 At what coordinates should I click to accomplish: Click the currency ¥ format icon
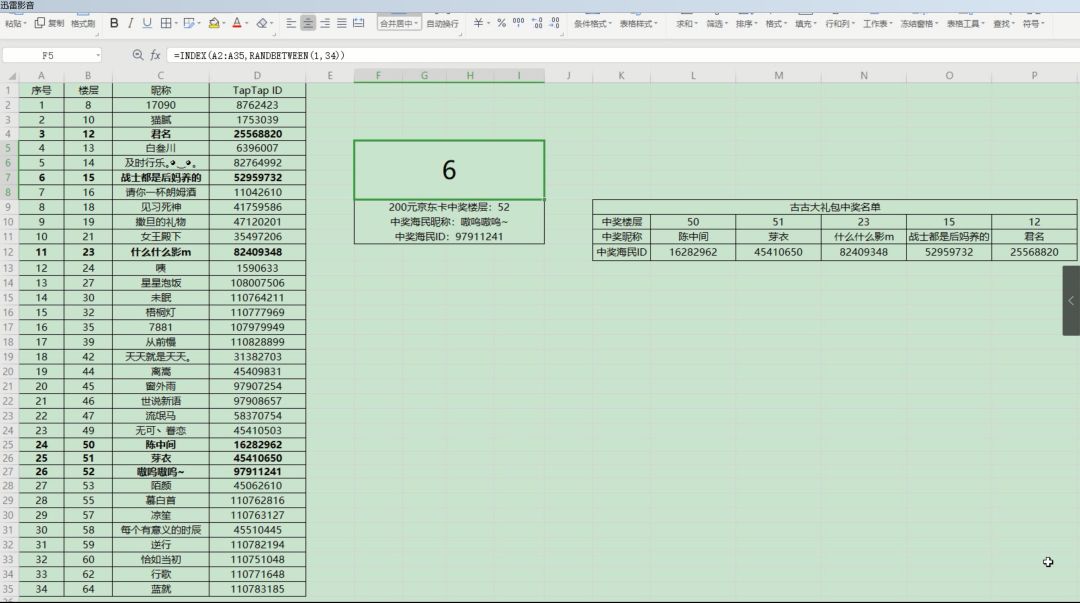coord(478,23)
